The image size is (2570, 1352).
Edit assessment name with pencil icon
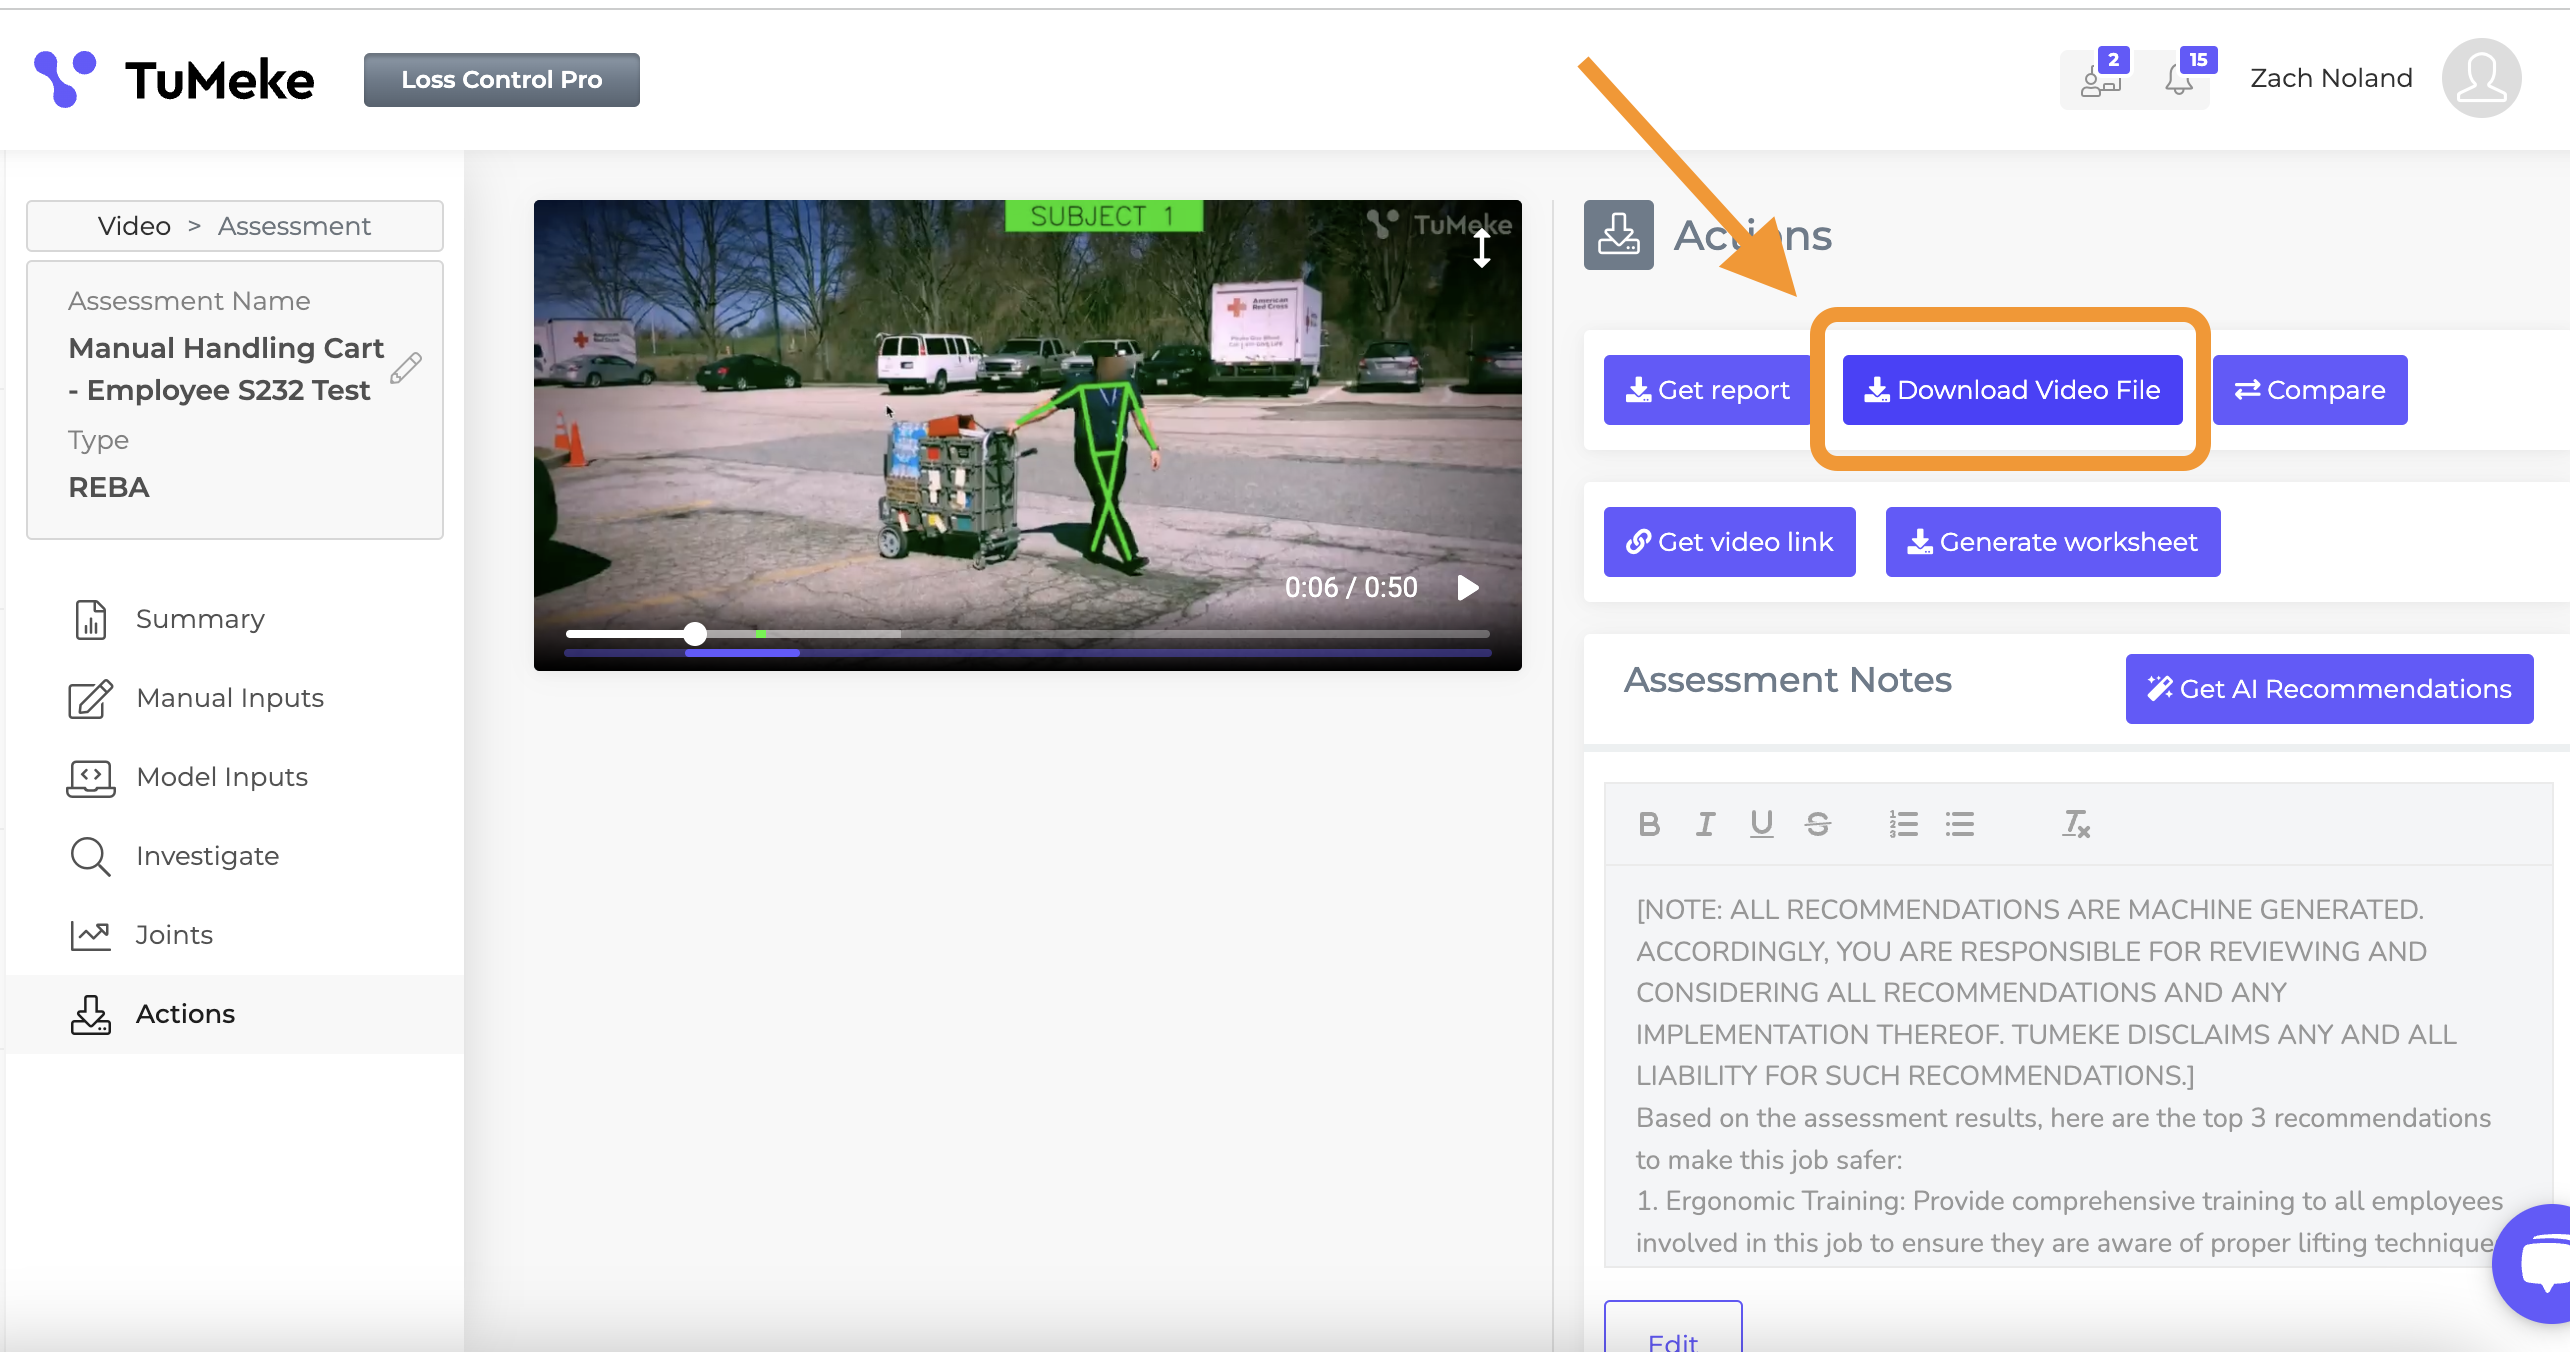pos(406,368)
